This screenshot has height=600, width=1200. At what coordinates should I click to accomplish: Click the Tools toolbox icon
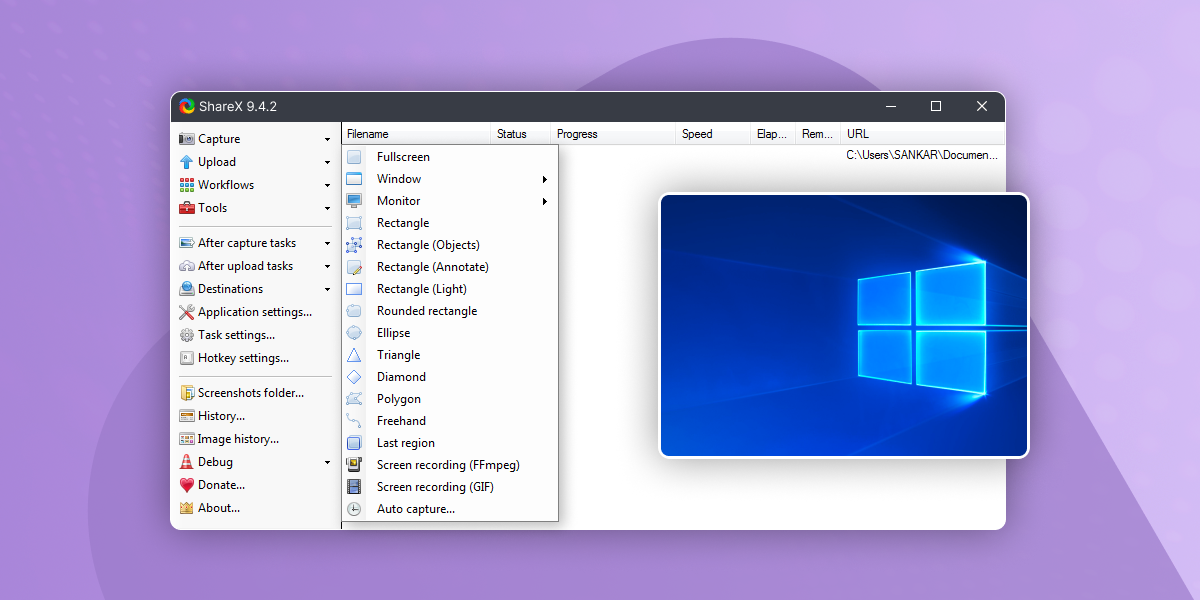(186, 208)
